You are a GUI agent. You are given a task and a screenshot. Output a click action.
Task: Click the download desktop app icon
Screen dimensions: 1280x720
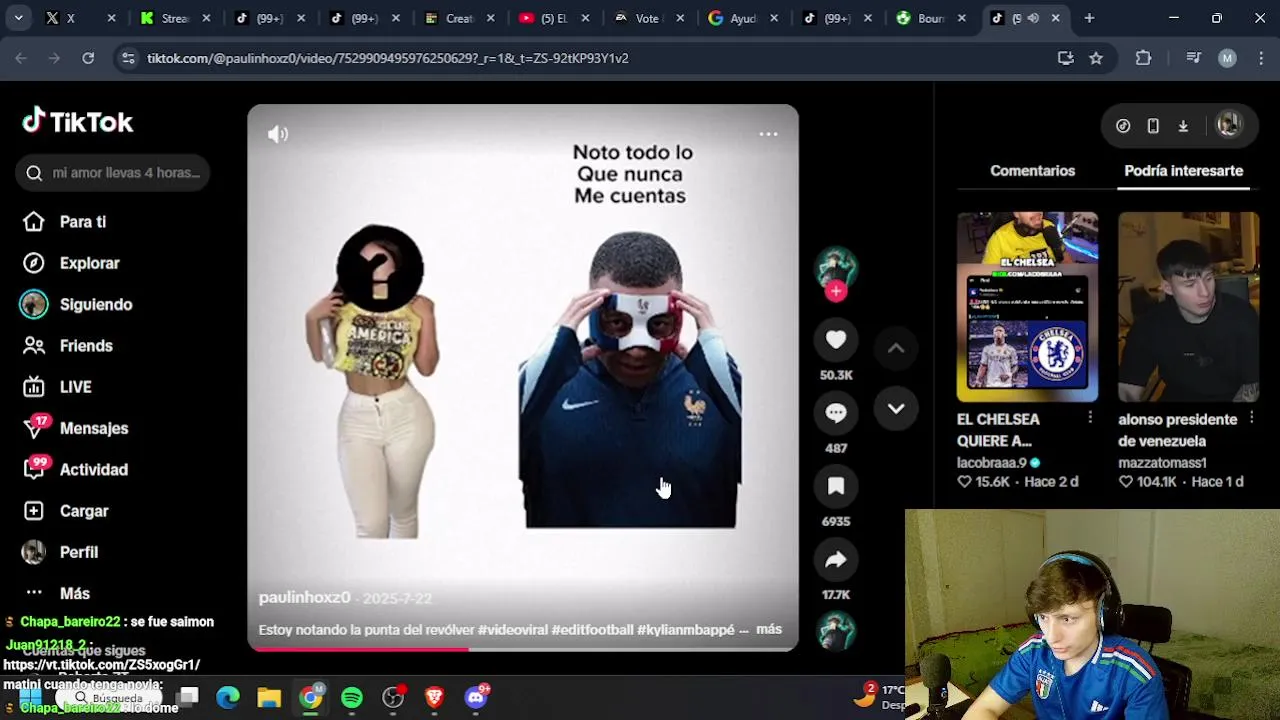tap(1183, 126)
